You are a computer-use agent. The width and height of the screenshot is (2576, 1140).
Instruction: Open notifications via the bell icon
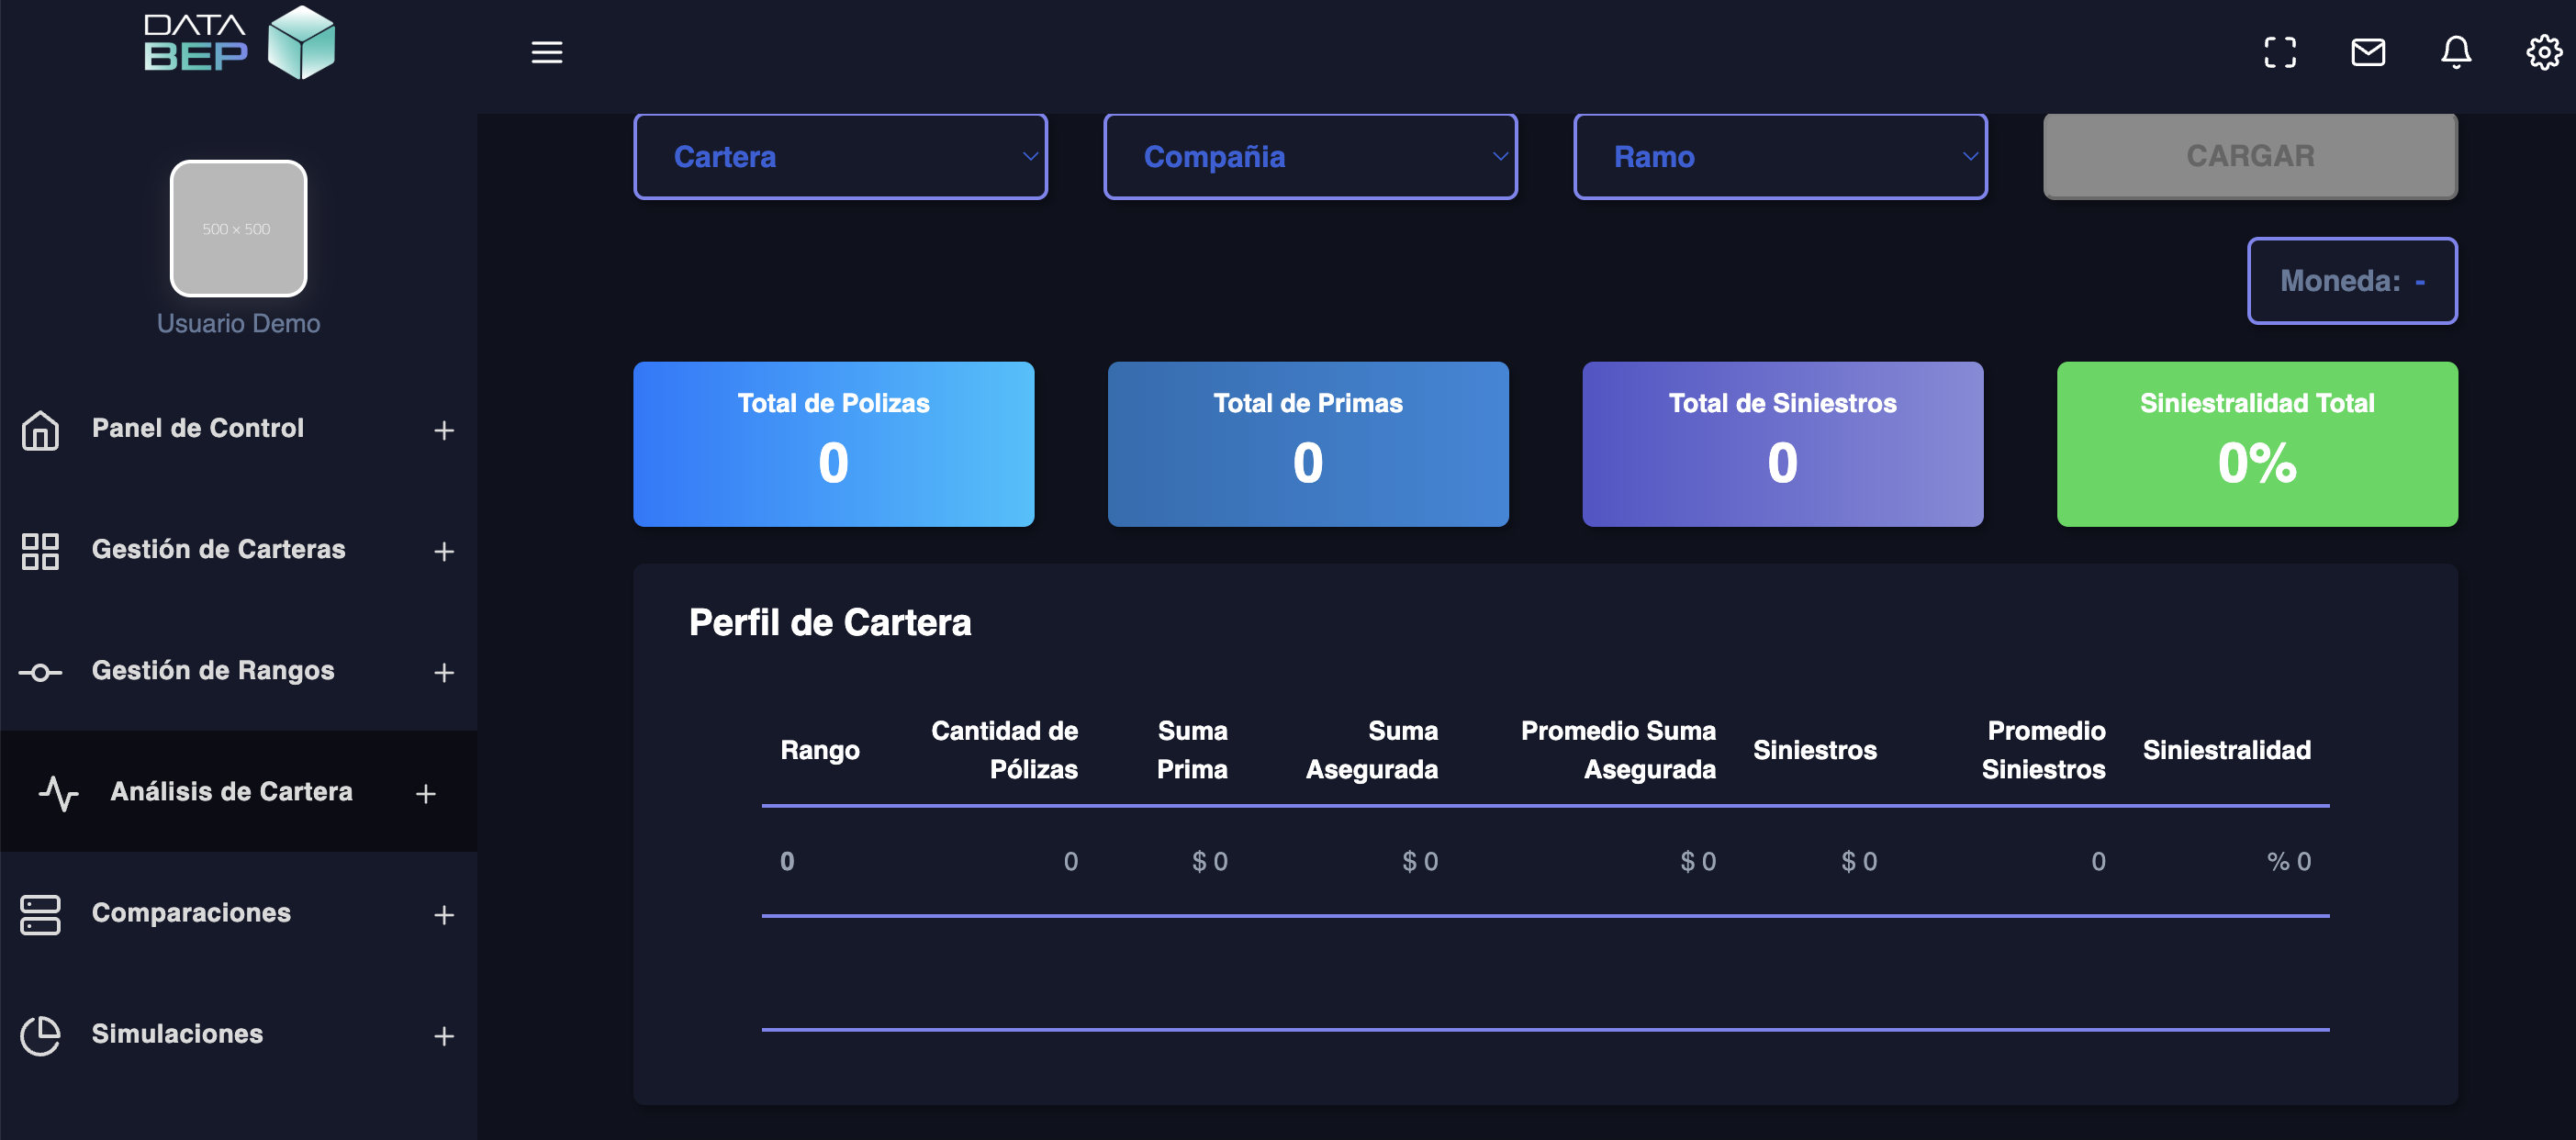(x=2456, y=52)
